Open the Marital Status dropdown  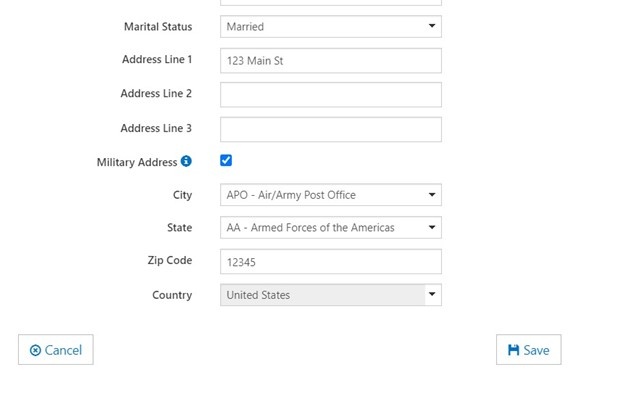pyautogui.click(x=331, y=27)
